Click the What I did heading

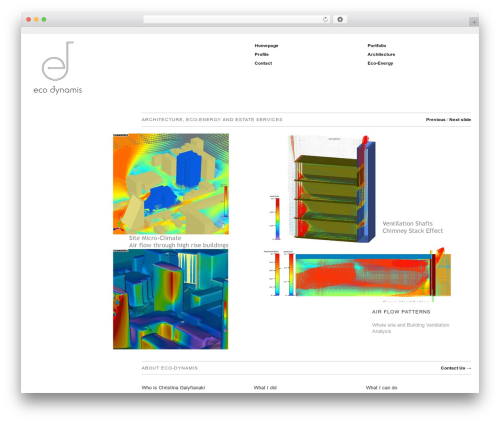pyautogui.click(x=265, y=388)
